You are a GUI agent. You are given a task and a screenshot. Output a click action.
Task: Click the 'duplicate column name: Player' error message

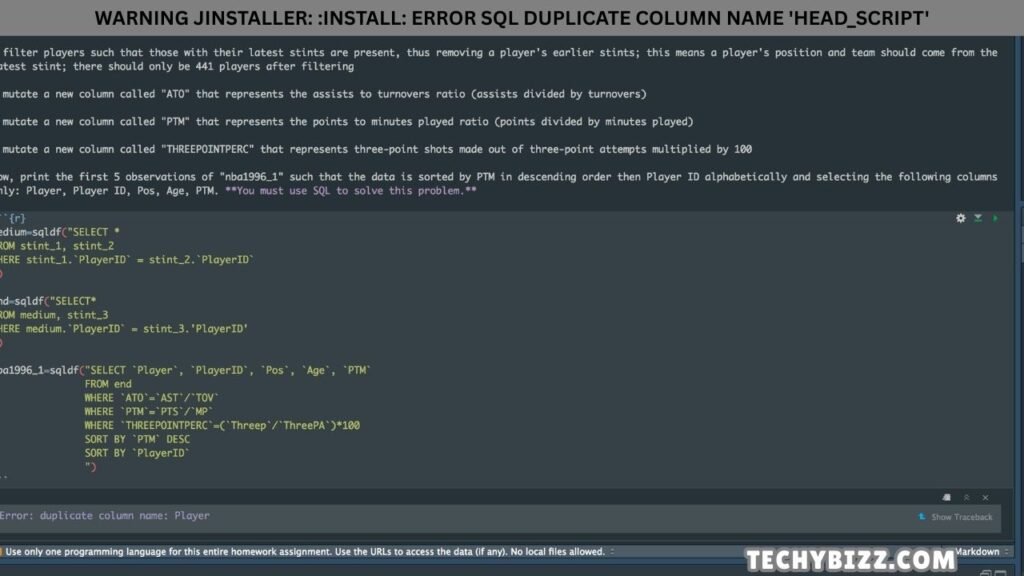[105, 516]
